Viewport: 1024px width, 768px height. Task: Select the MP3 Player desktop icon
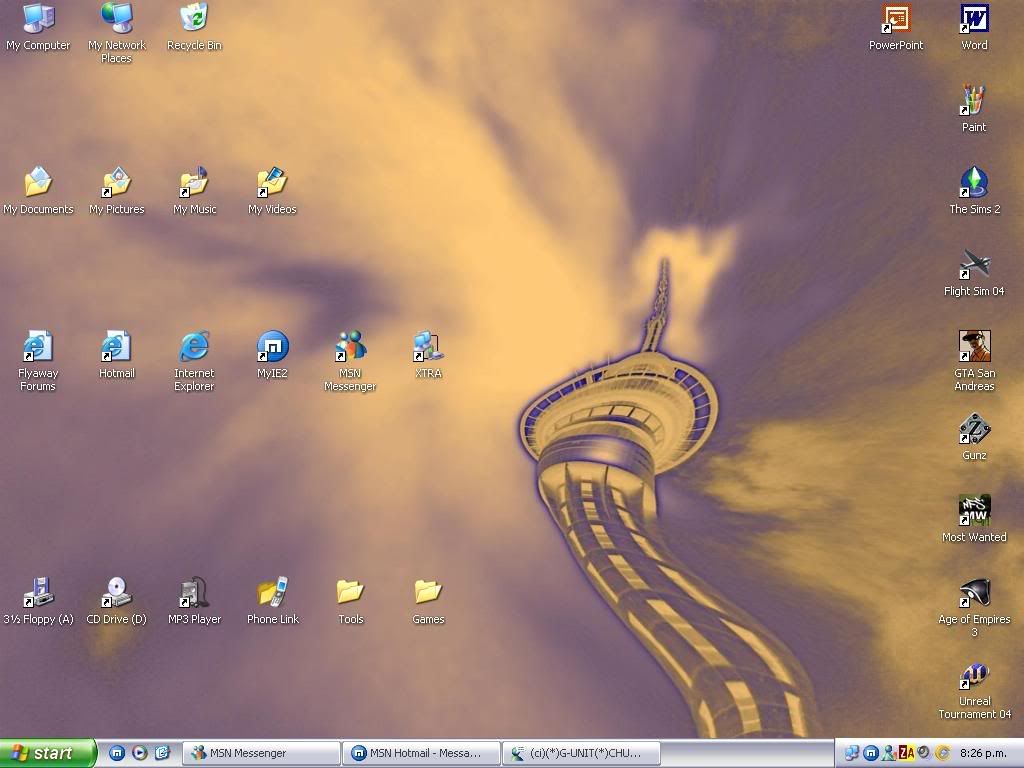194,593
